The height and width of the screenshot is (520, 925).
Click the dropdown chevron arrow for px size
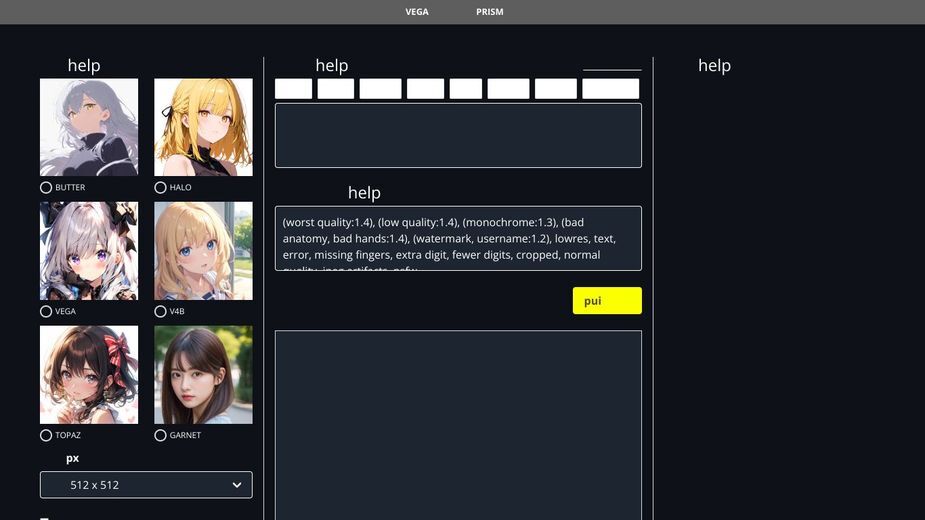pos(237,485)
